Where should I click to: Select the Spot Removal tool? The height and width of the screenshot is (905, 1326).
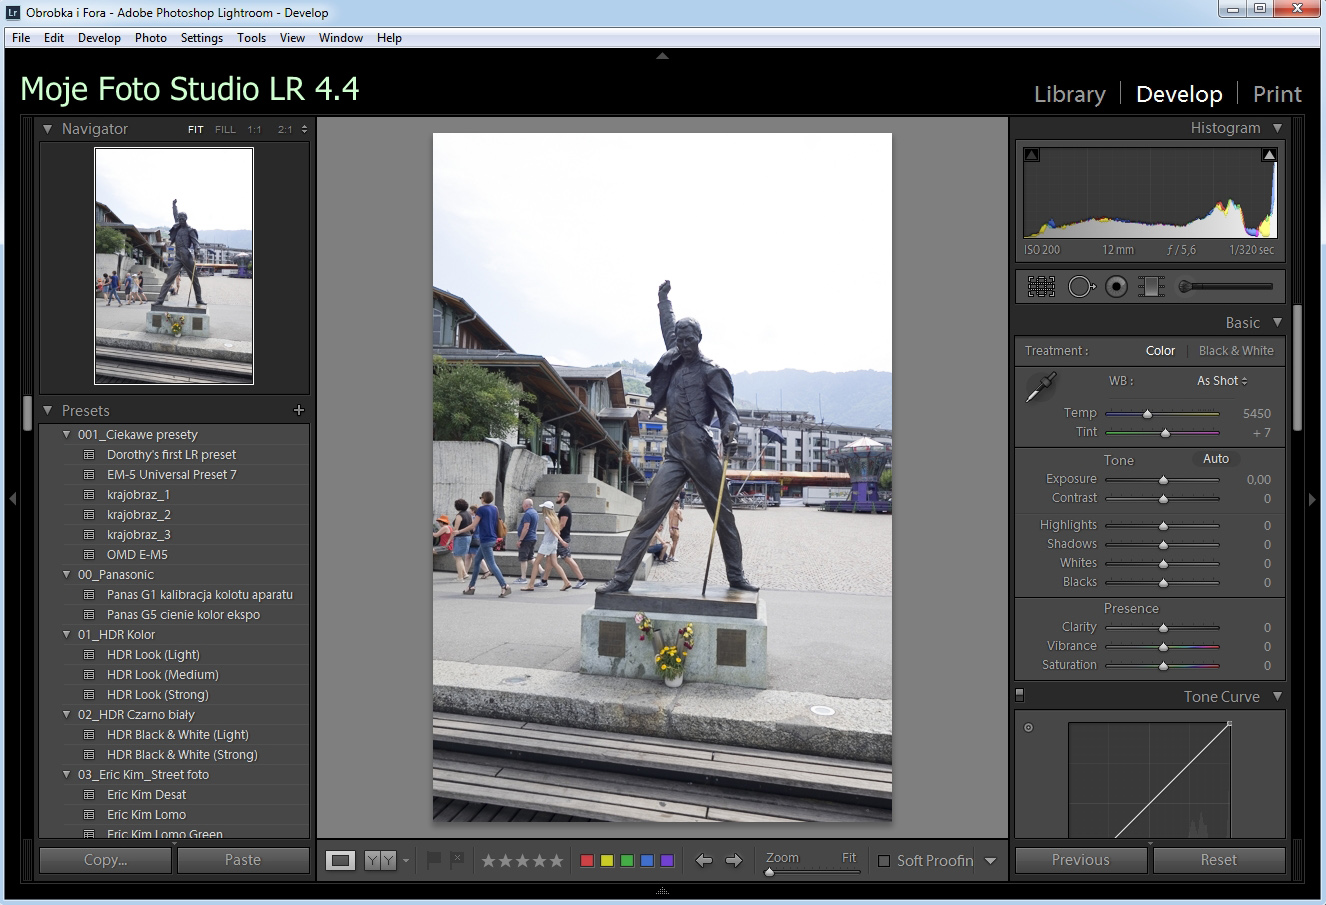1080,287
